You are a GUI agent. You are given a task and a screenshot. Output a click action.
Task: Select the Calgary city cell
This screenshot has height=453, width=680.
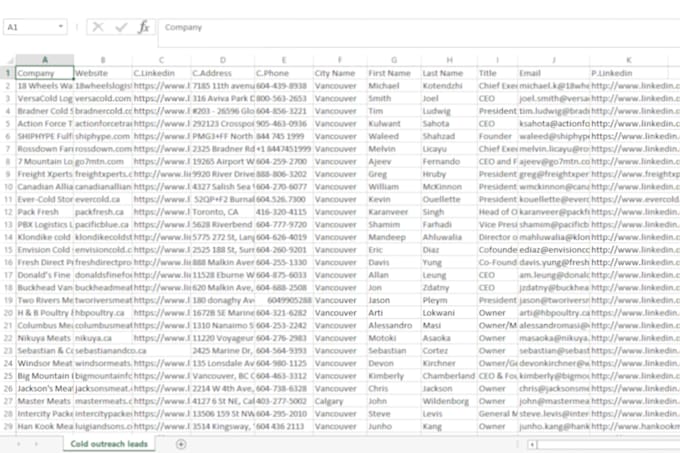[x=340, y=401]
